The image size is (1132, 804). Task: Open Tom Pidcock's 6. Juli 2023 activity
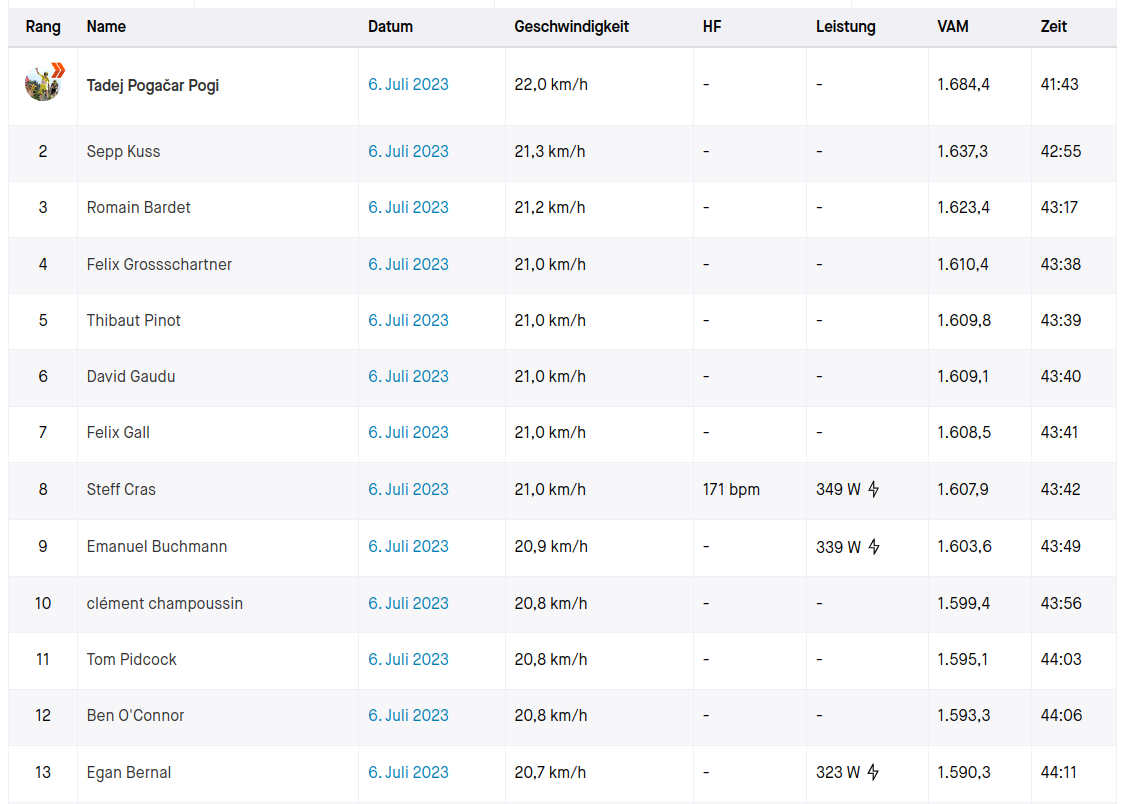click(408, 659)
